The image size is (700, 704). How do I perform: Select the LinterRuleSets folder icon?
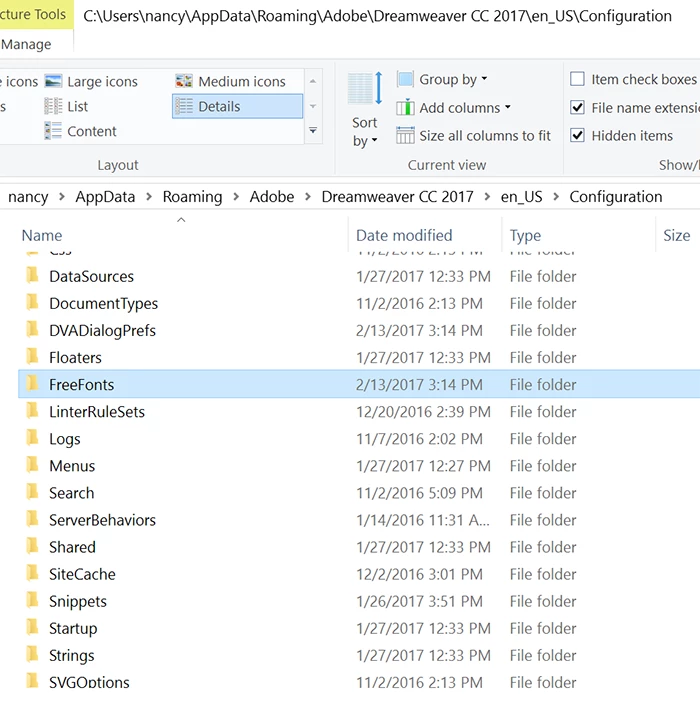(x=32, y=411)
